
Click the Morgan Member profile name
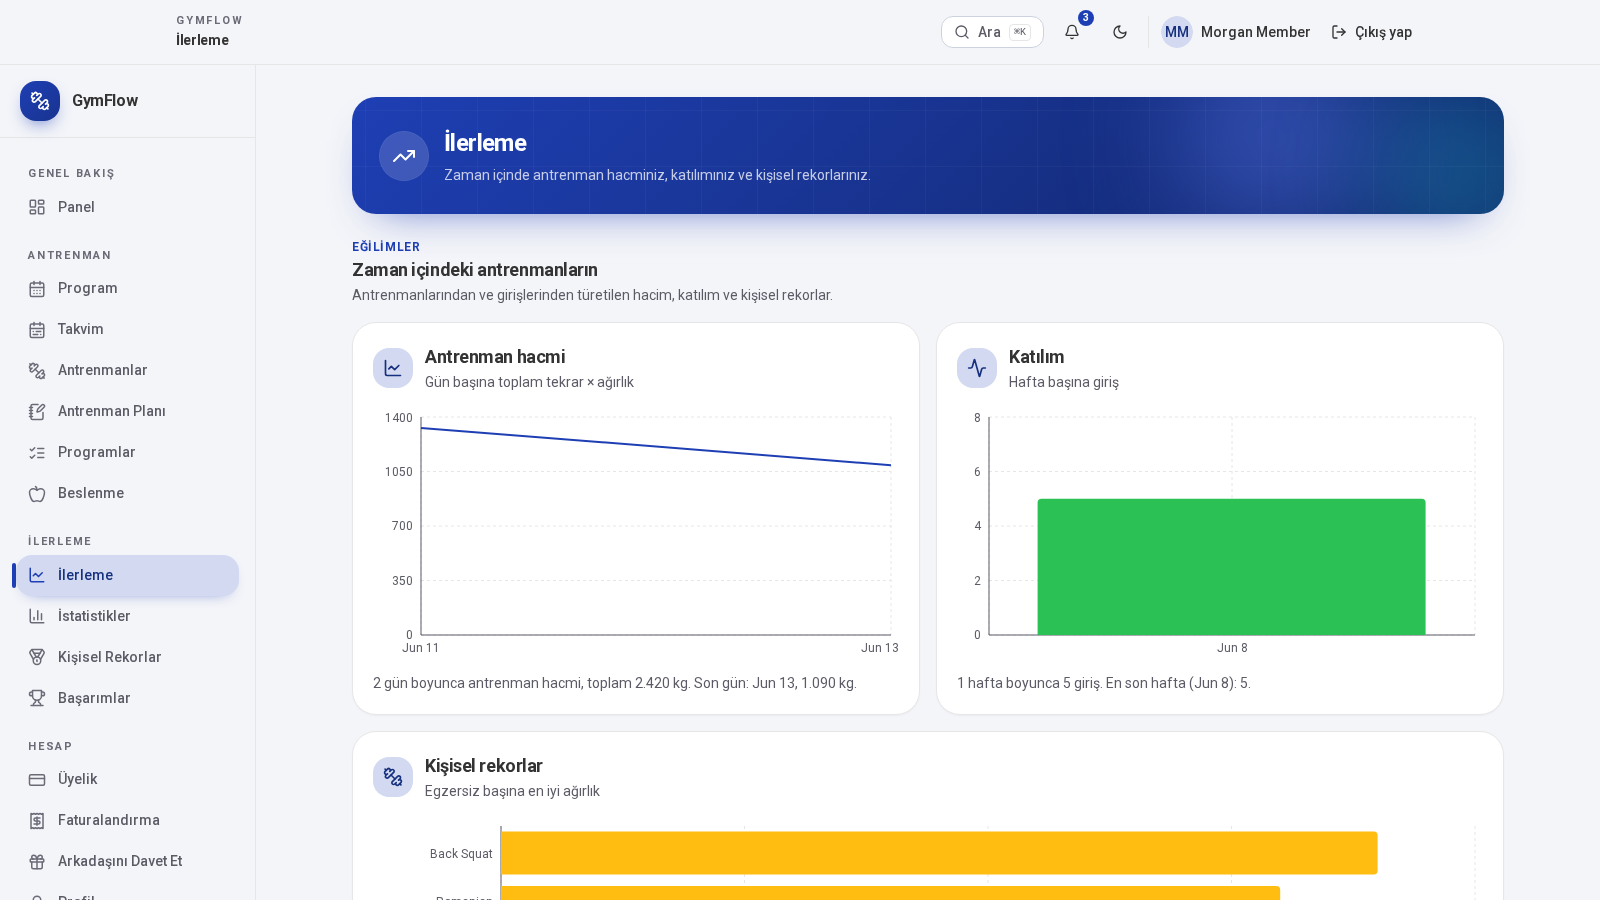(x=1255, y=32)
